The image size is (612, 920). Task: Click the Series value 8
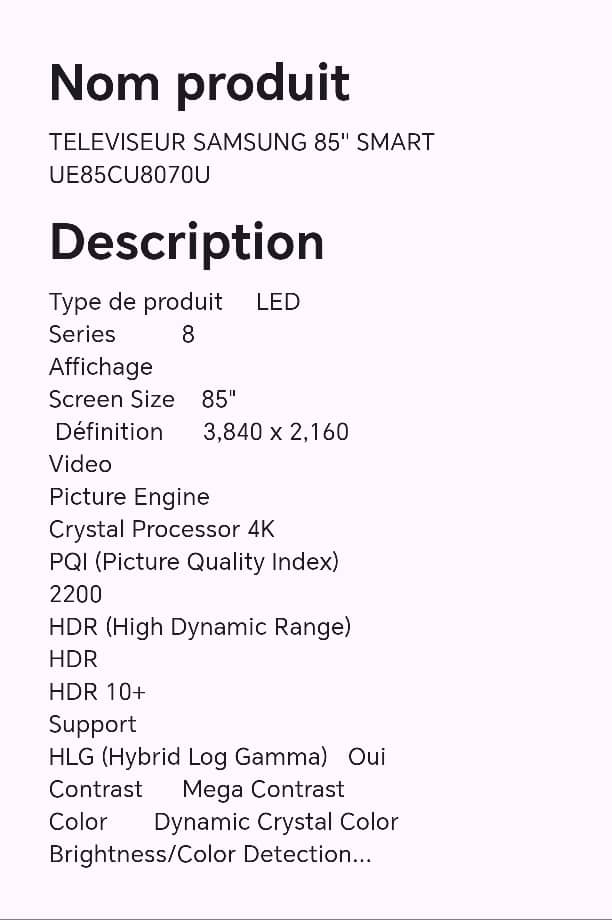(x=188, y=334)
